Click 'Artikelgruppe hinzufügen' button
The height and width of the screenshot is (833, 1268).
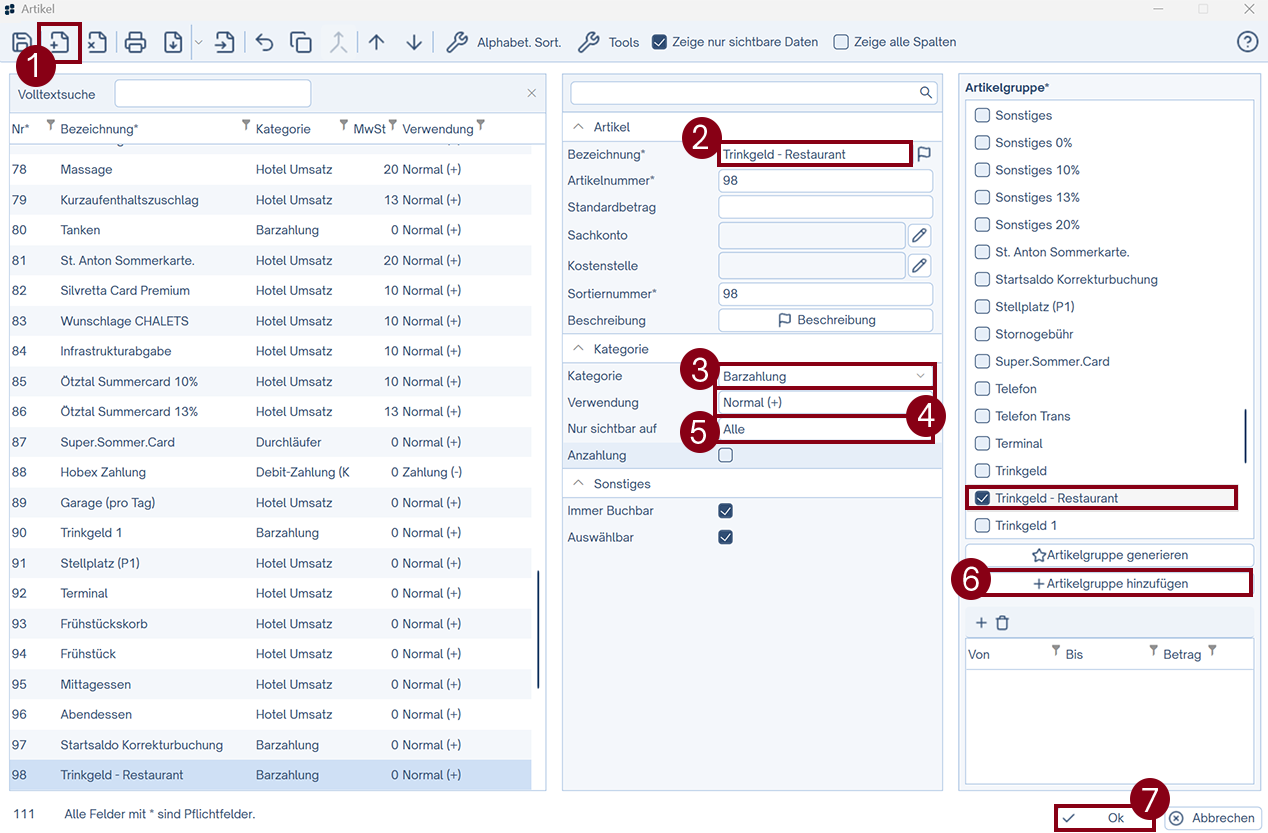click(x=1110, y=583)
